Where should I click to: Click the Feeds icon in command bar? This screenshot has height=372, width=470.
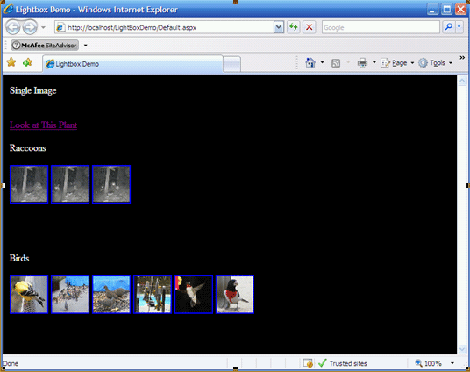click(336, 63)
